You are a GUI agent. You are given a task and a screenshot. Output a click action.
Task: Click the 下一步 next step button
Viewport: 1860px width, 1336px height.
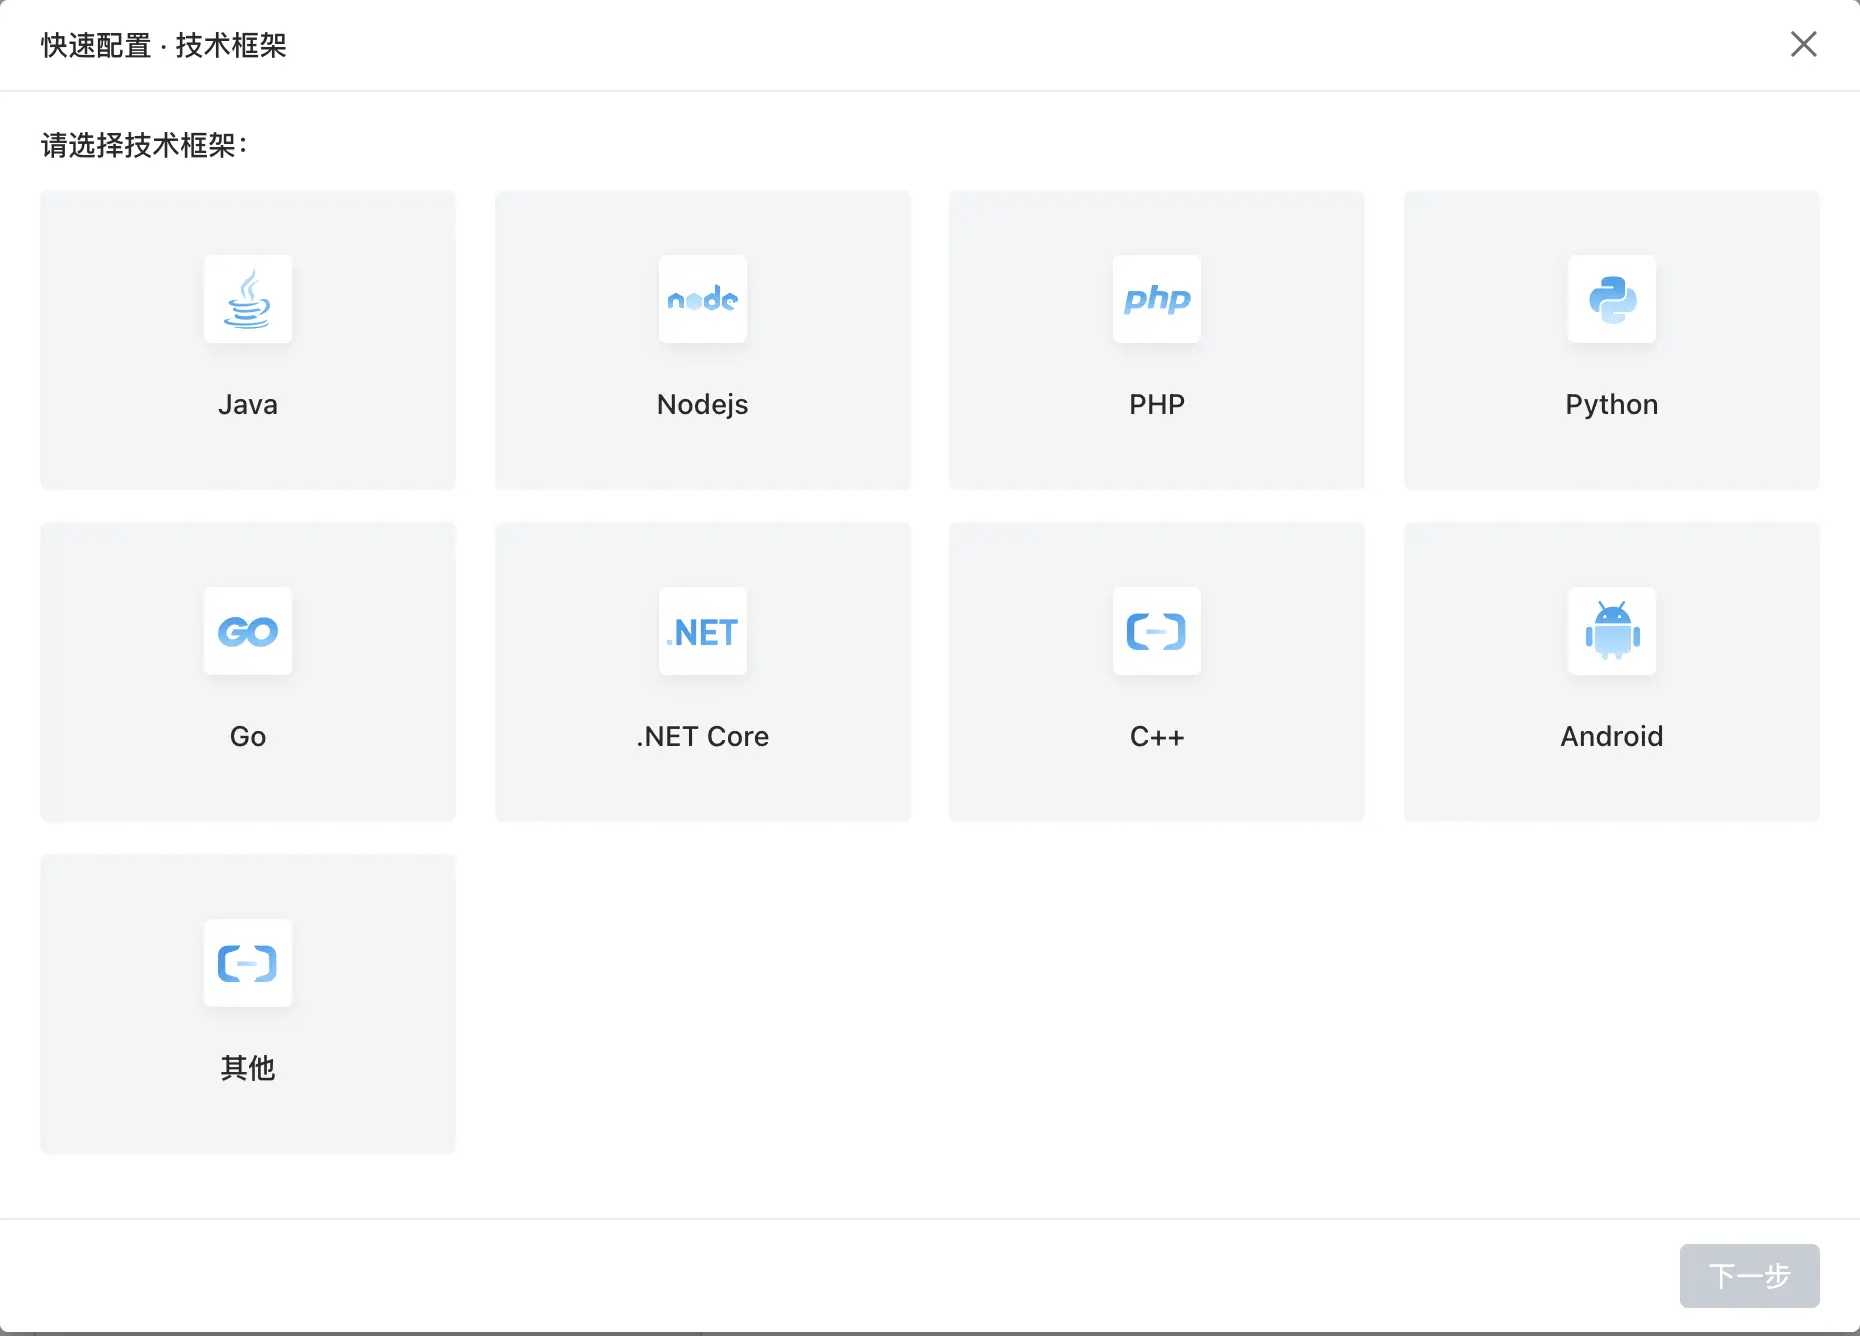tap(1750, 1276)
